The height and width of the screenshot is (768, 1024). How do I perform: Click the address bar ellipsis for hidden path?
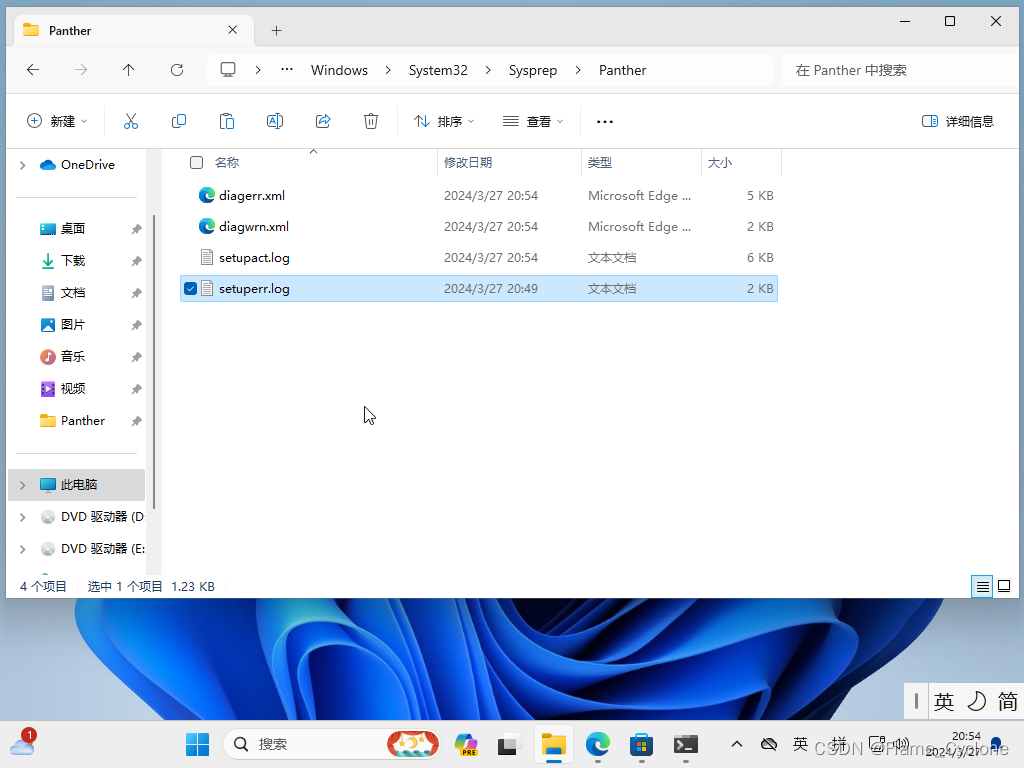[287, 70]
